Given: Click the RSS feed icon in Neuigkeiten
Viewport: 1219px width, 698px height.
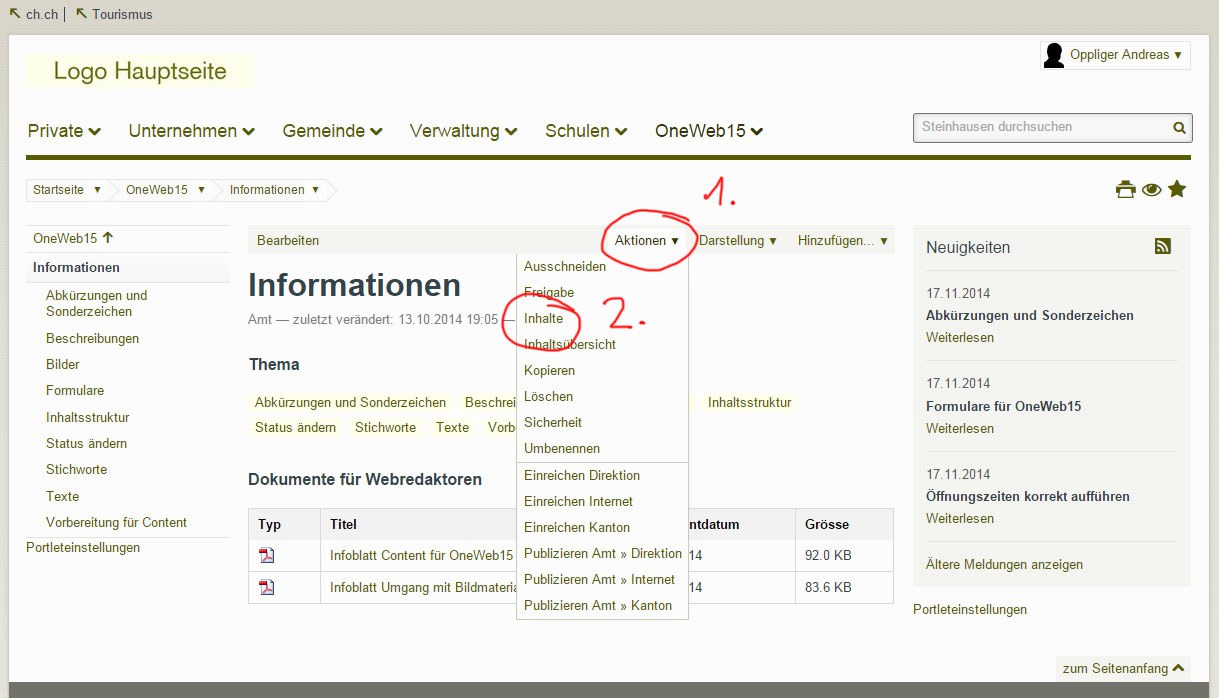Looking at the screenshot, I should 1162,246.
